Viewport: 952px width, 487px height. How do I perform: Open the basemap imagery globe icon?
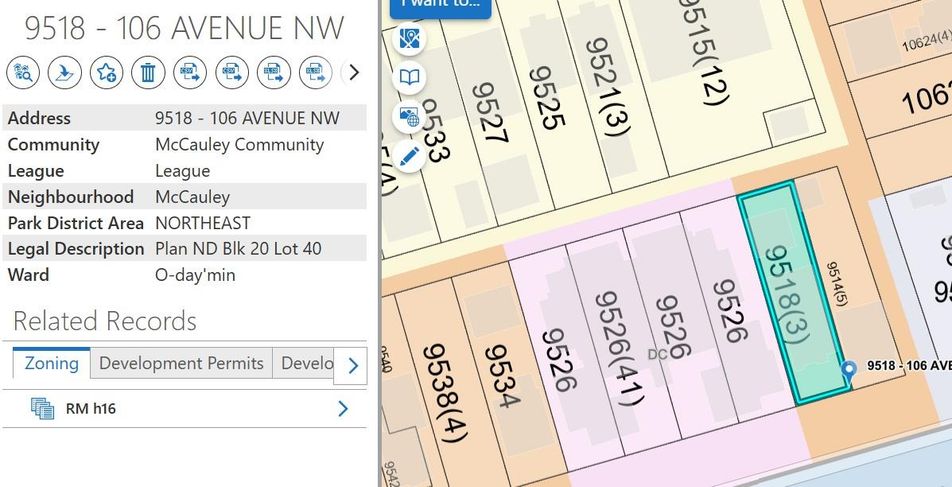409,116
